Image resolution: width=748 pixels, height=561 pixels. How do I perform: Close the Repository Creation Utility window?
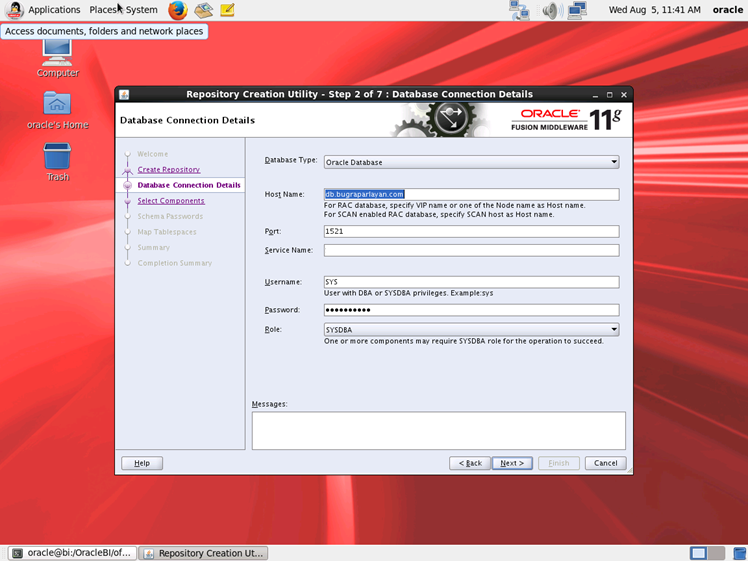pos(623,95)
